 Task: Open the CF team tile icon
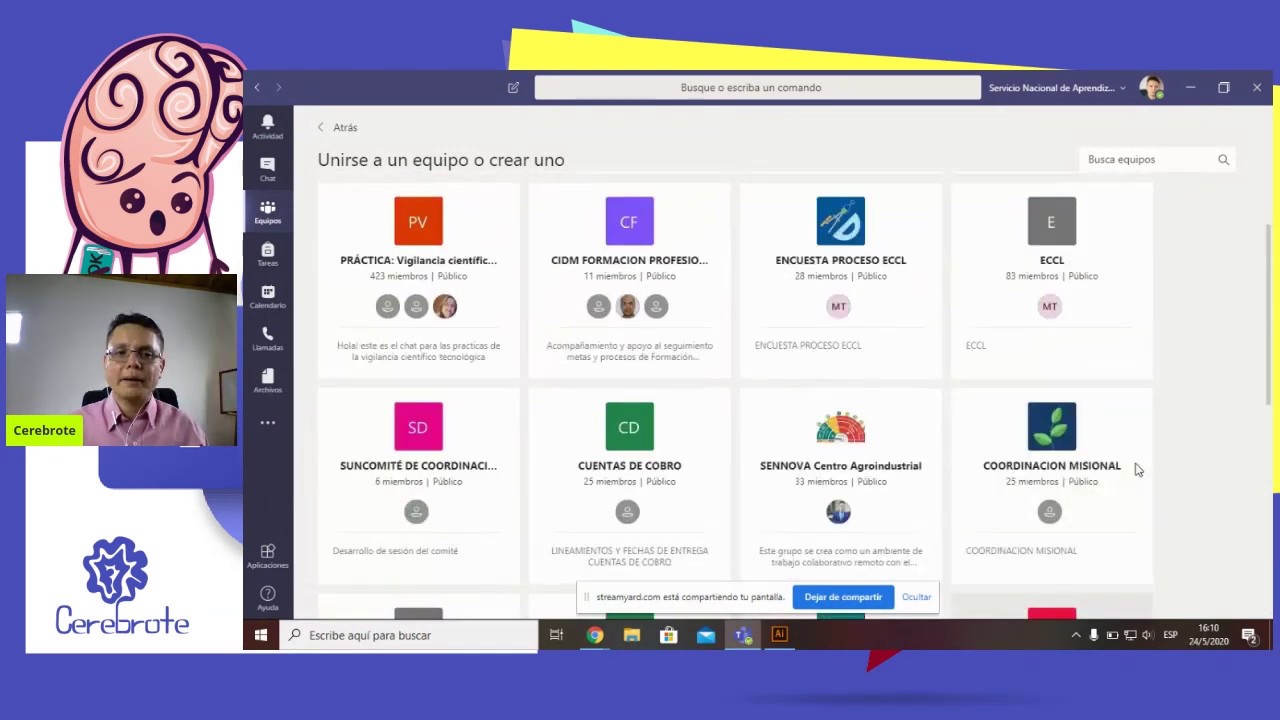click(629, 221)
